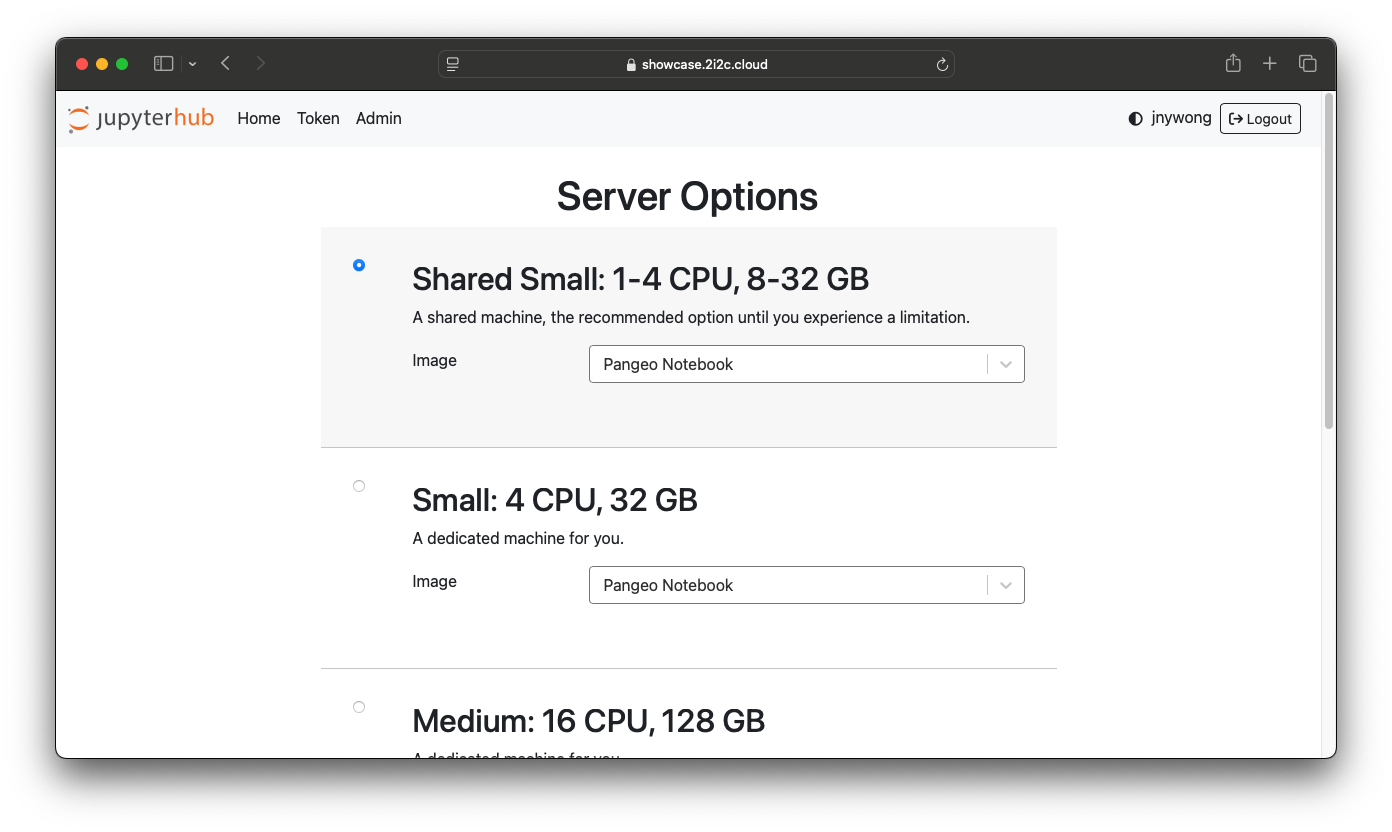Click the JupyterHub logo
The image size is (1392, 832).
[x=141, y=118]
